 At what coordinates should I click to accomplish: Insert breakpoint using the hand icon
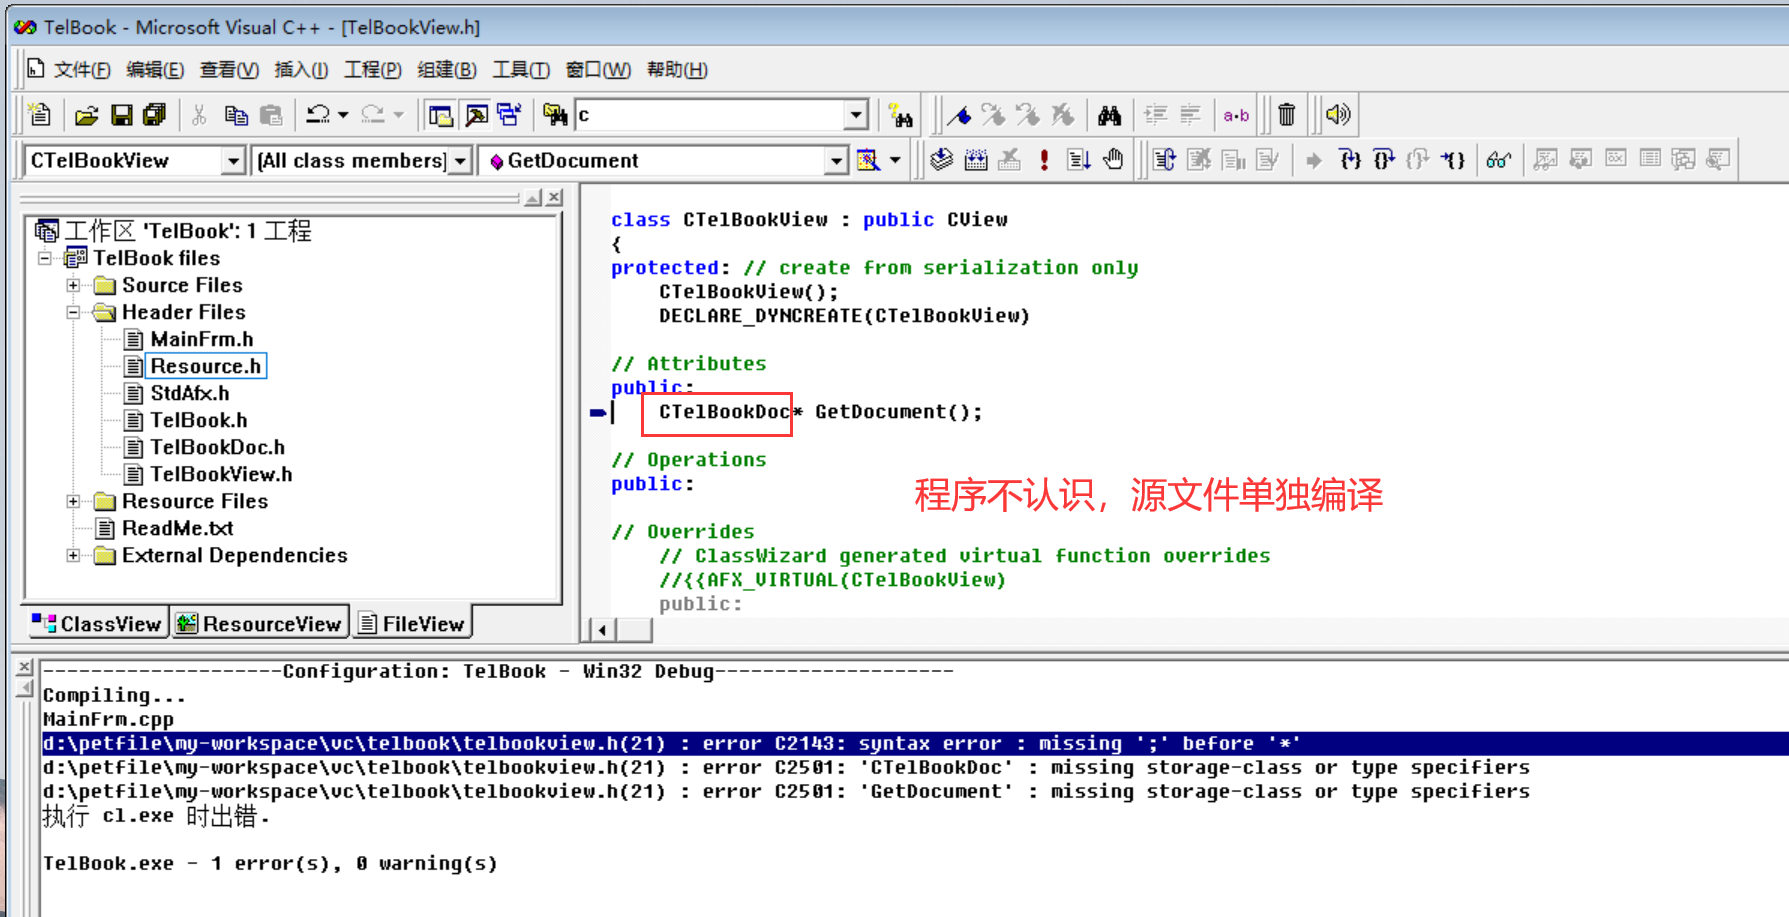1113,160
